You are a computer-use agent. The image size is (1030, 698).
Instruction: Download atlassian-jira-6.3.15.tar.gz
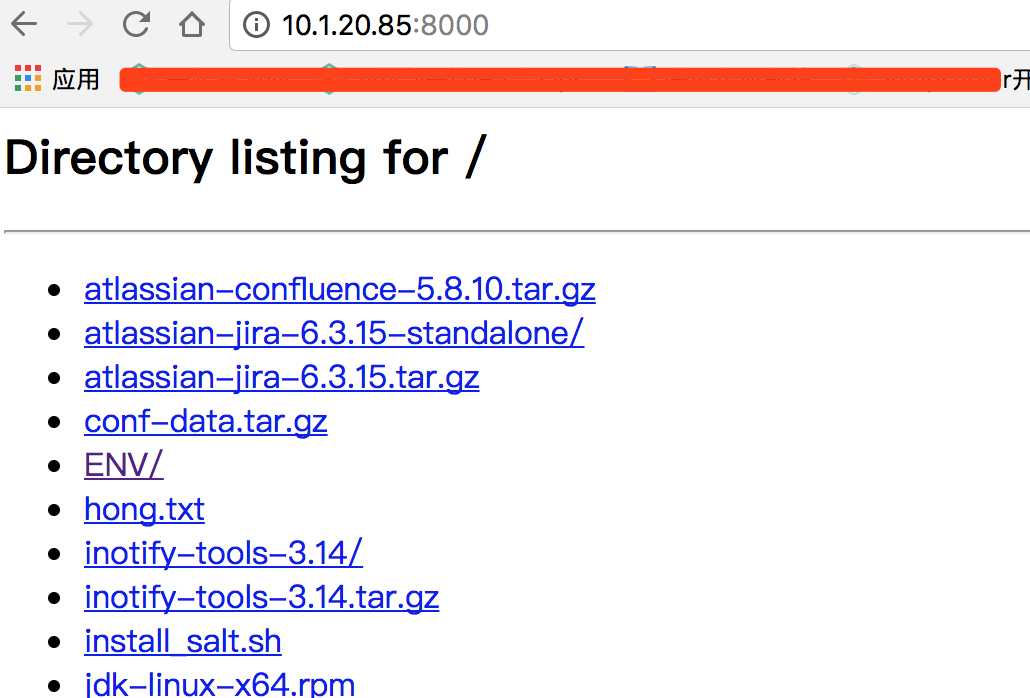point(282,378)
